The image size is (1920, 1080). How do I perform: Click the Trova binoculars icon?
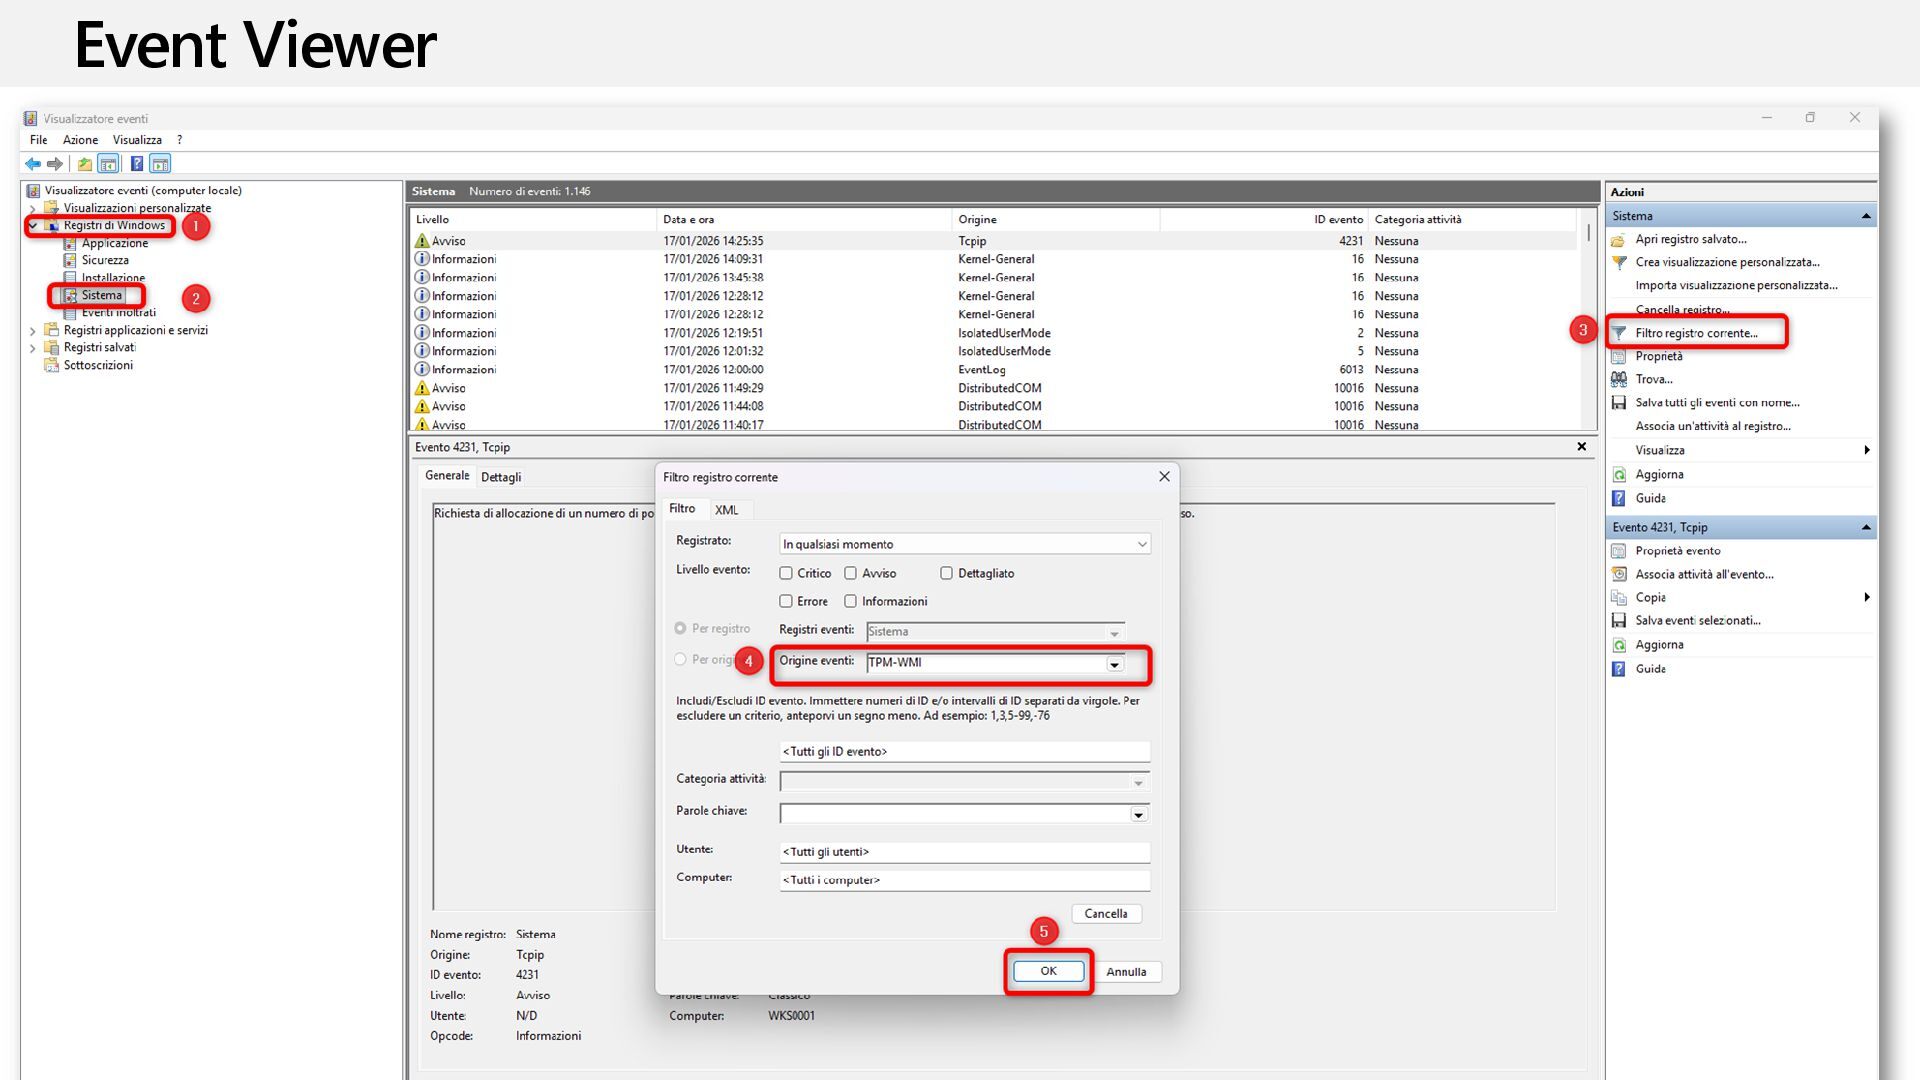pyautogui.click(x=1619, y=379)
